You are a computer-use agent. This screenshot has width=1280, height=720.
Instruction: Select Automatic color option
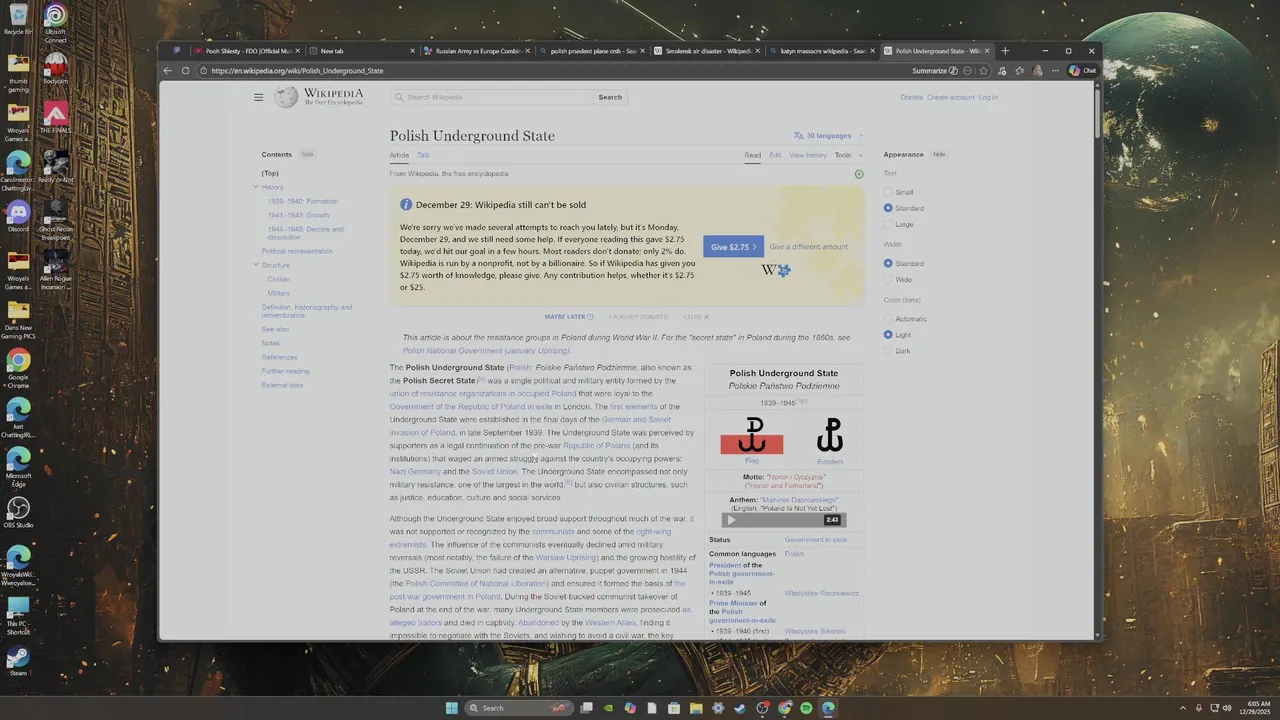pos(888,319)
